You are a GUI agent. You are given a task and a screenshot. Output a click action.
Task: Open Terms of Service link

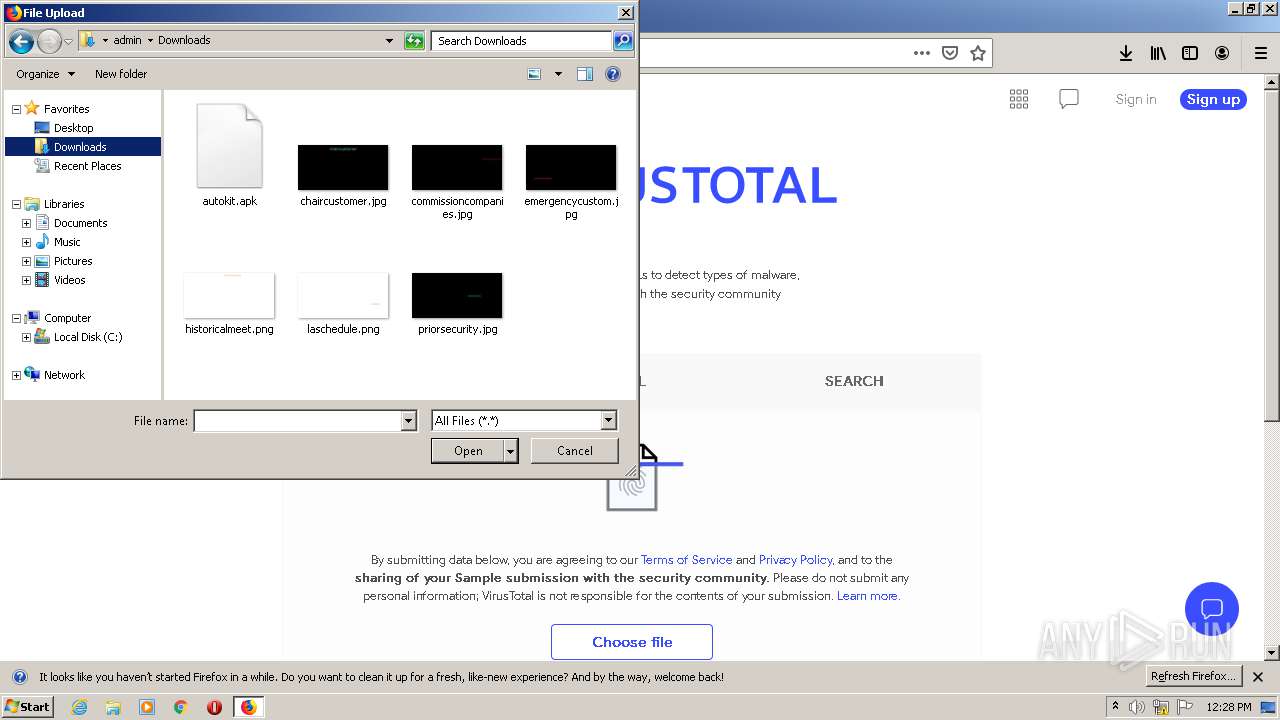687,560
